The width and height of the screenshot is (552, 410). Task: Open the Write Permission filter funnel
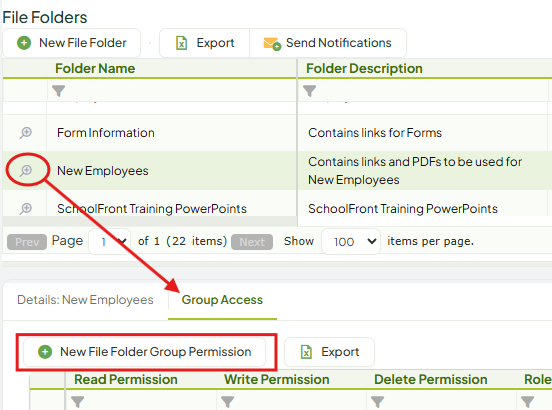227,402
